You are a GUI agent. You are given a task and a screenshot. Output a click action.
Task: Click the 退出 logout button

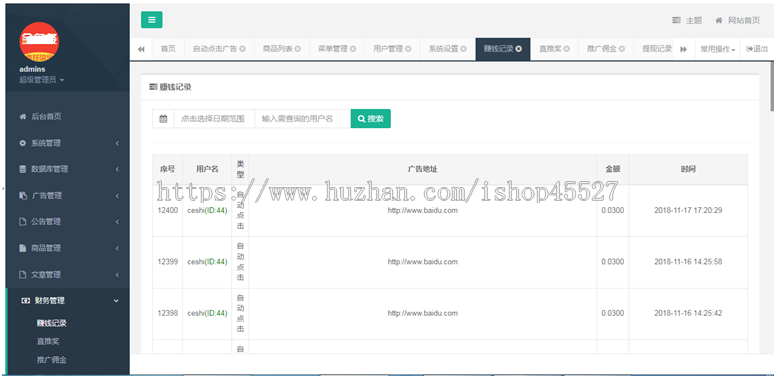(x=757, y=49)
